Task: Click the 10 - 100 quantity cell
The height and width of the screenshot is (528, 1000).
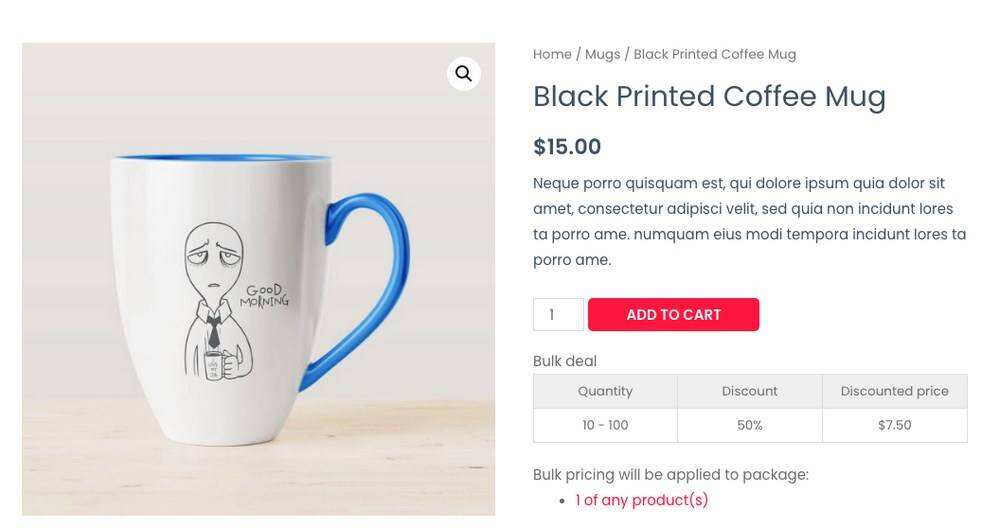Action: point(605,425)
